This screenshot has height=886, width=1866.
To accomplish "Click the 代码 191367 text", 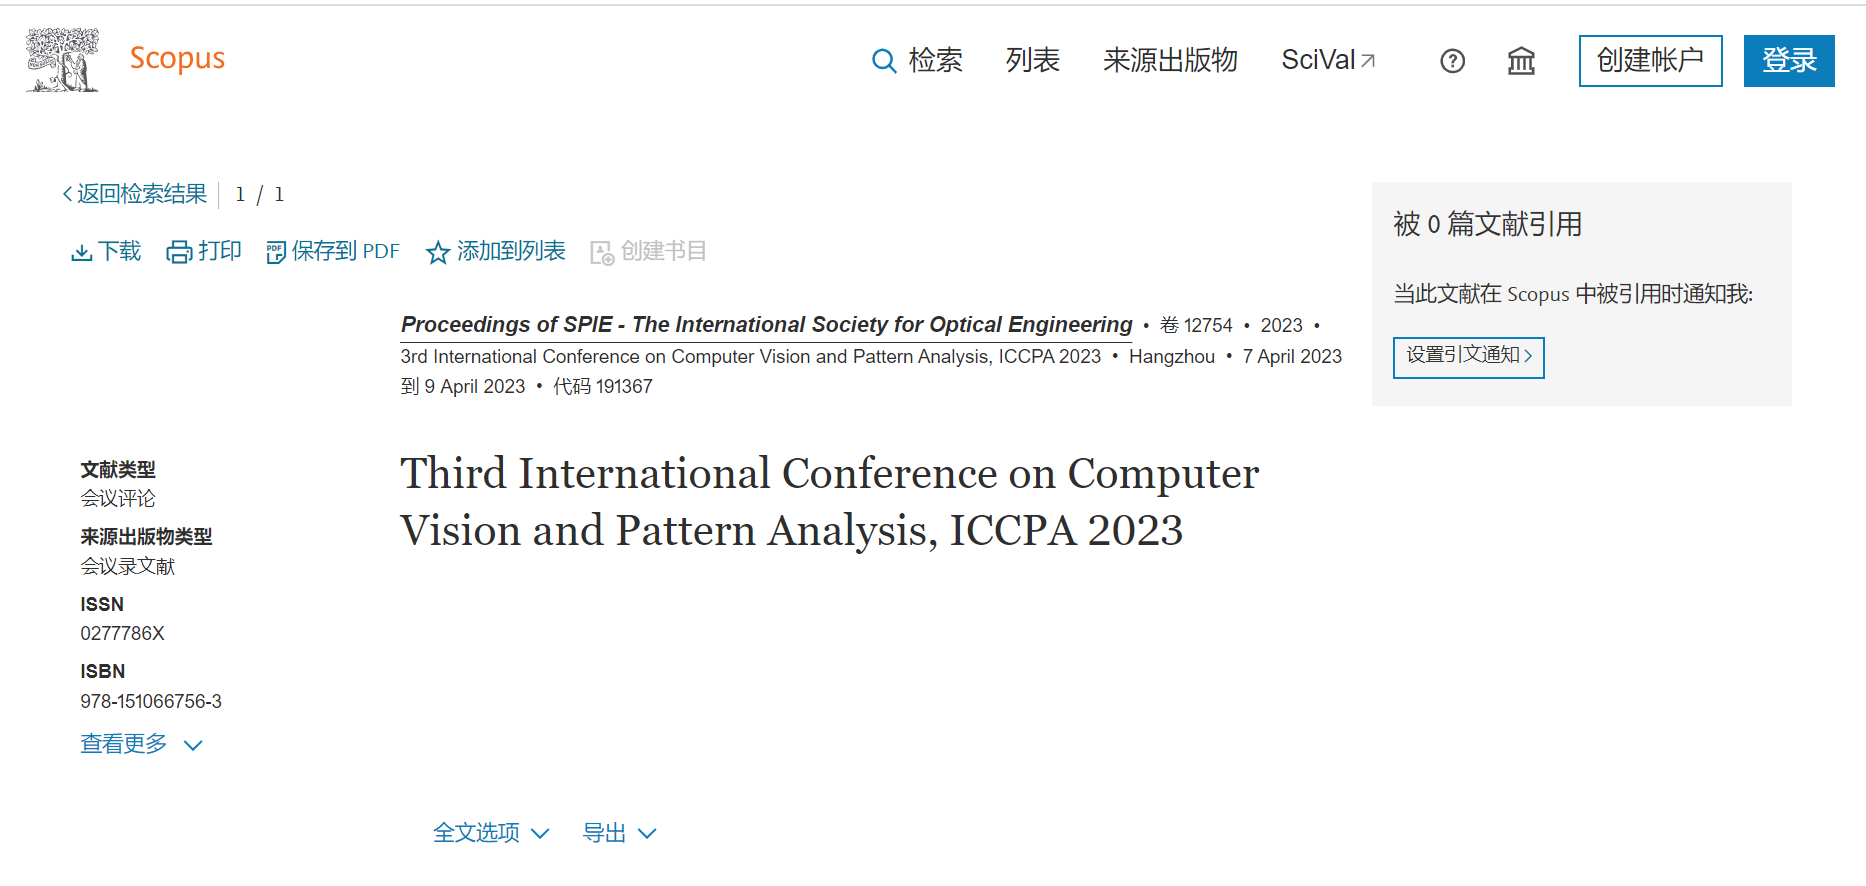I will [x=602, y=387].
